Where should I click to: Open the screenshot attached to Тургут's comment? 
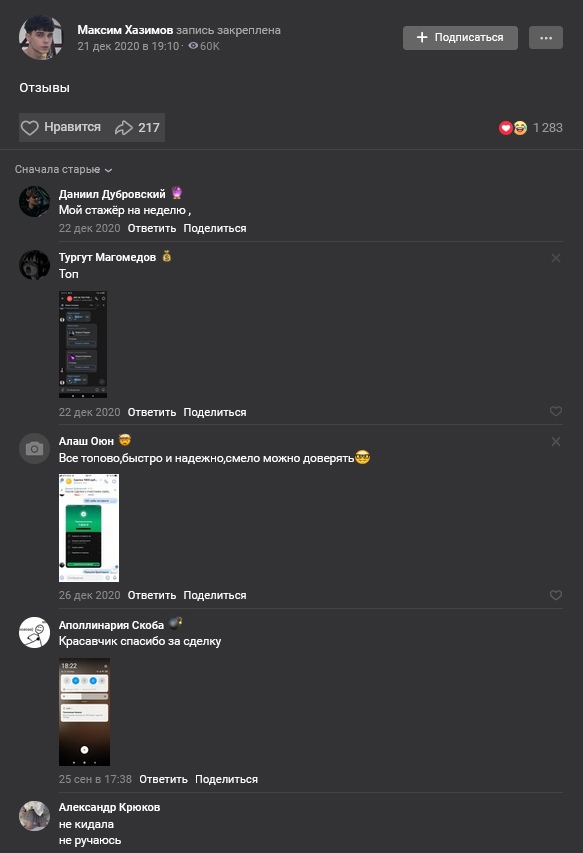click(83, 344)
